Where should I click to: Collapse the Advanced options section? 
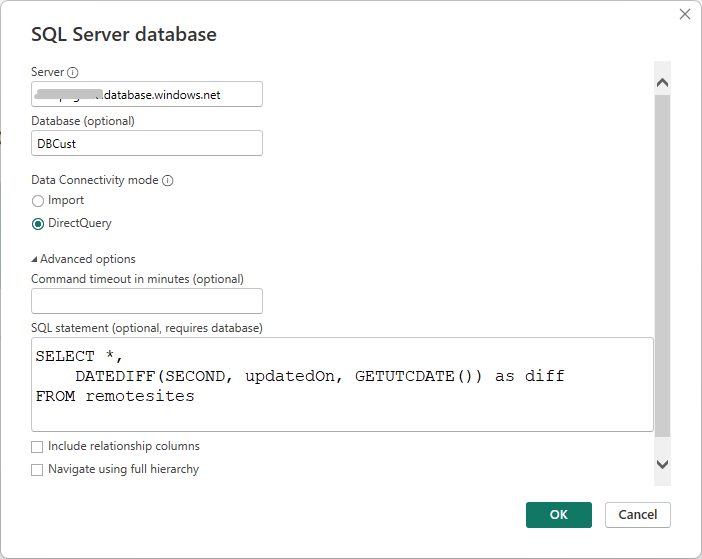83,259
